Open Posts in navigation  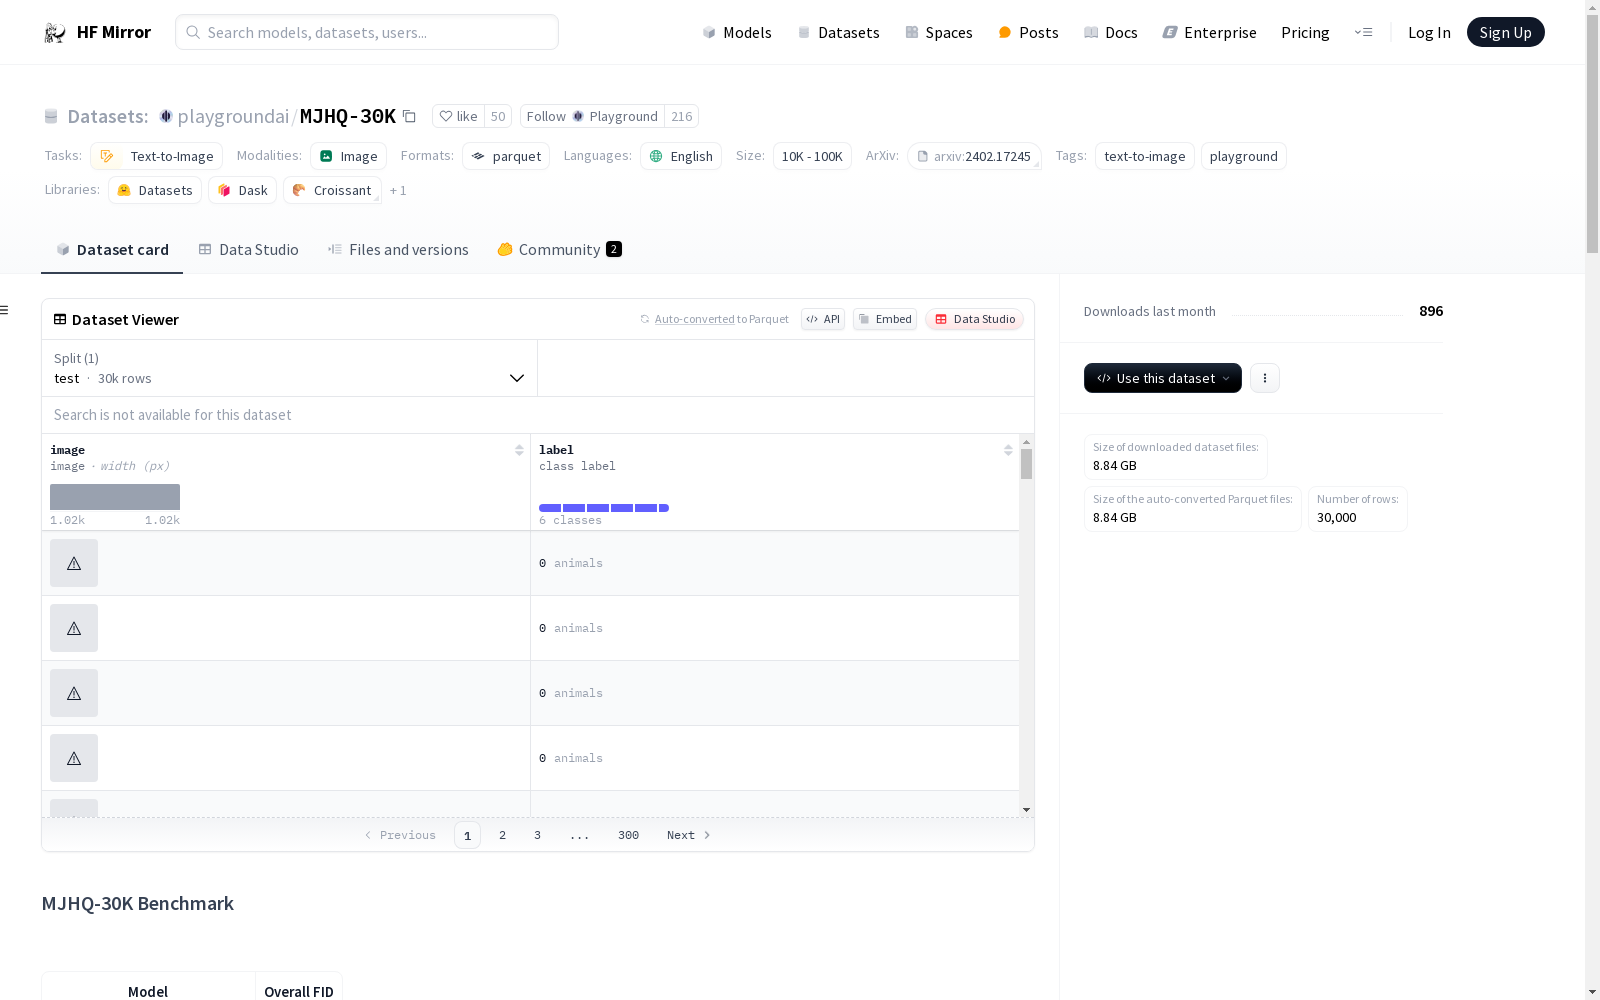point(1028,32)
